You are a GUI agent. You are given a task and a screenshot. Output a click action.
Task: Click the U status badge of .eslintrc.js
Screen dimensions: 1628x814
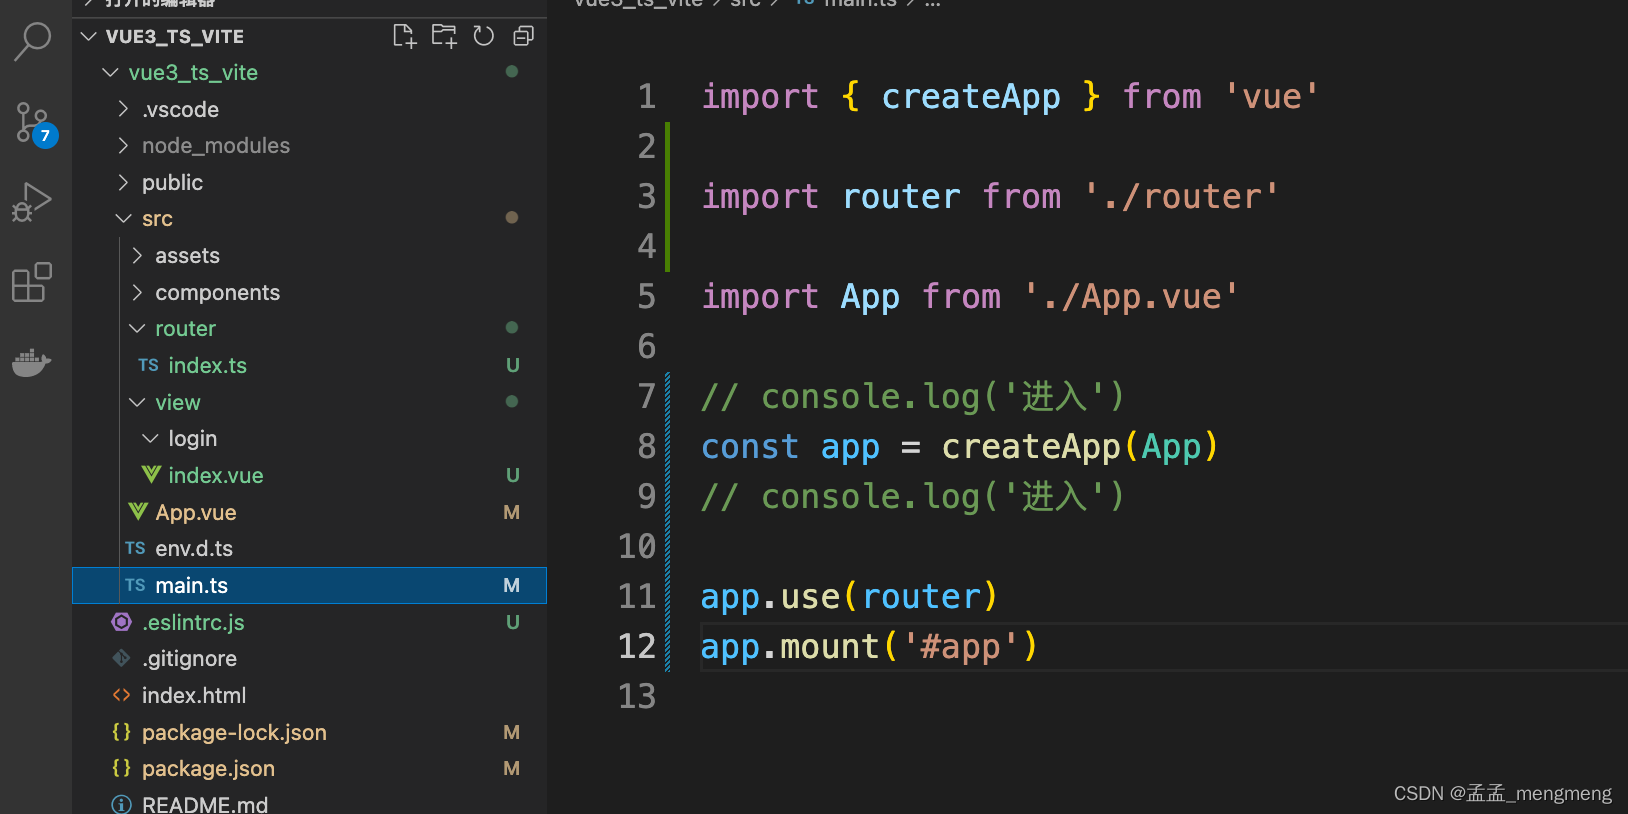[513, 622]
